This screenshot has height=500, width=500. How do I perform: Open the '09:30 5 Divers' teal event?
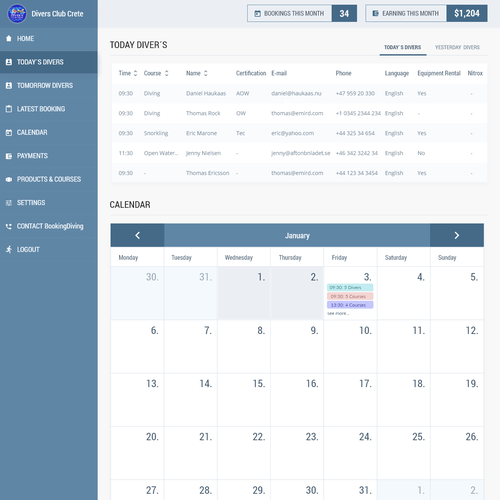(350, 287)
